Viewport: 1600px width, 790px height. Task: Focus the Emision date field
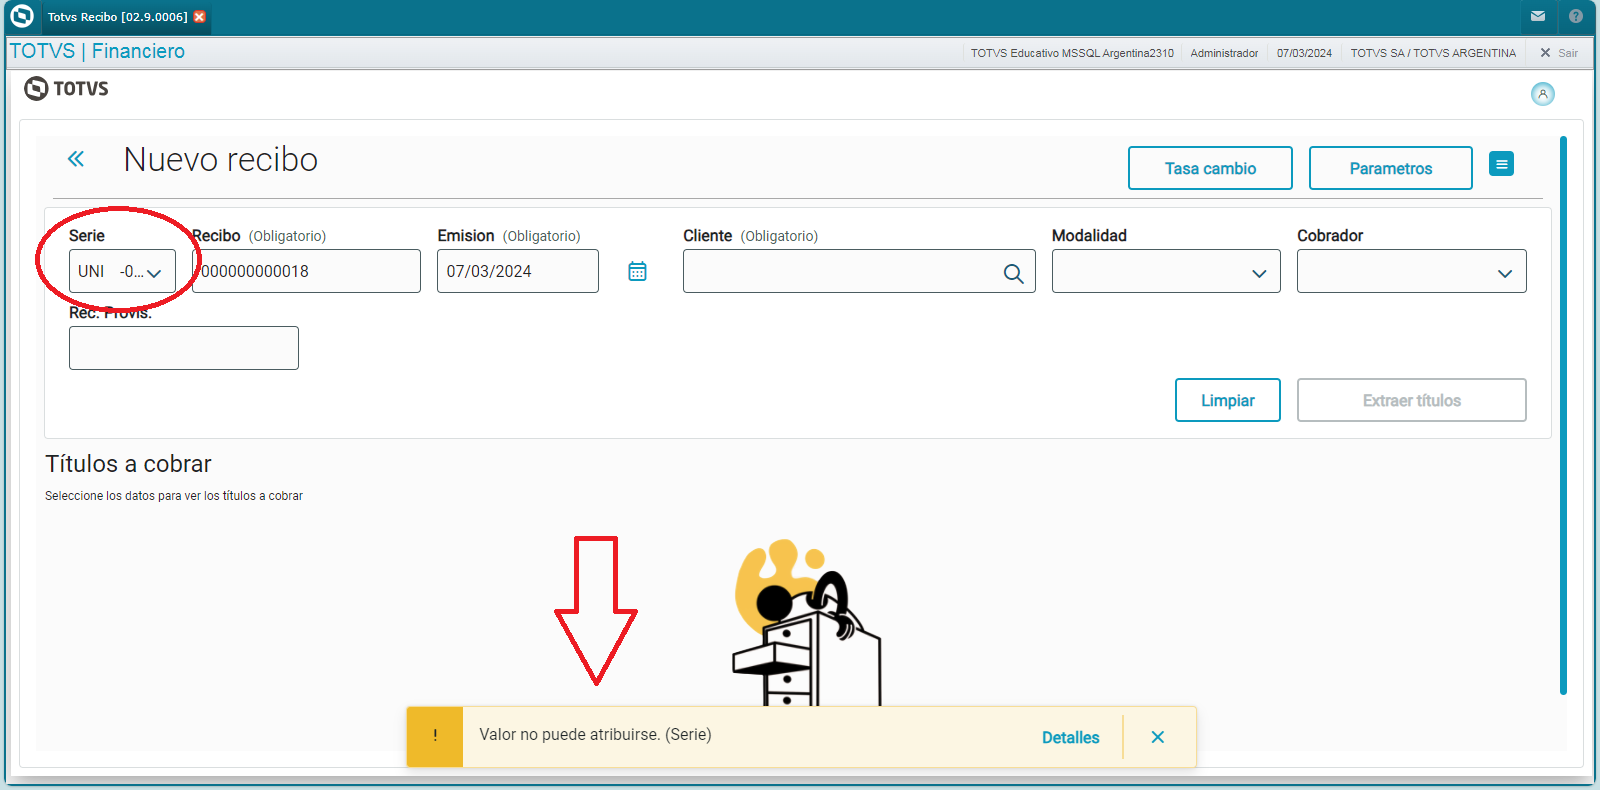click(x=517, y=271)
